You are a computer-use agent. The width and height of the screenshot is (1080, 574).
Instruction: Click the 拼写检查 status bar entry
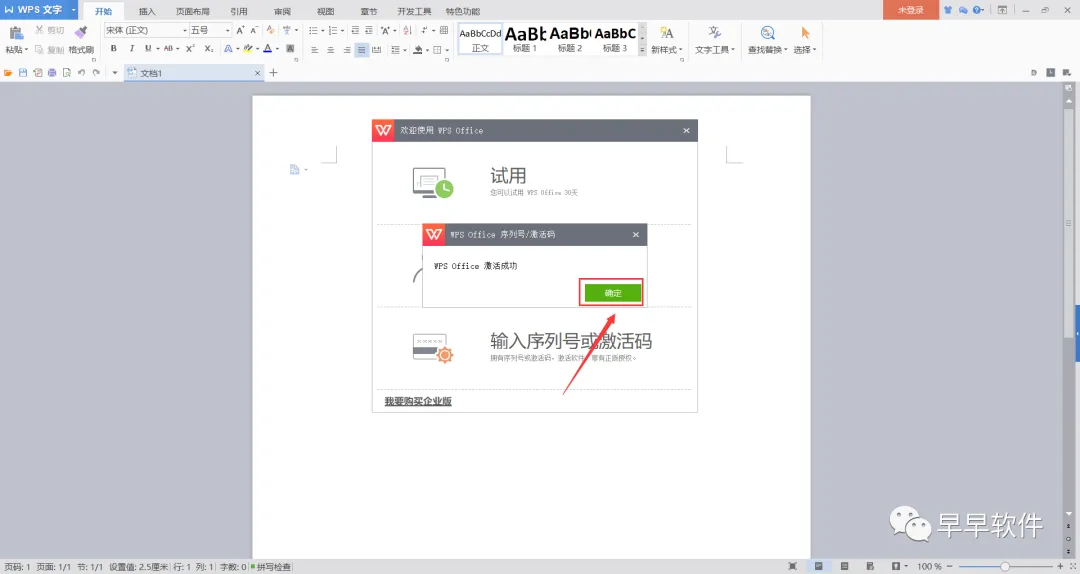tap(271, 567)
